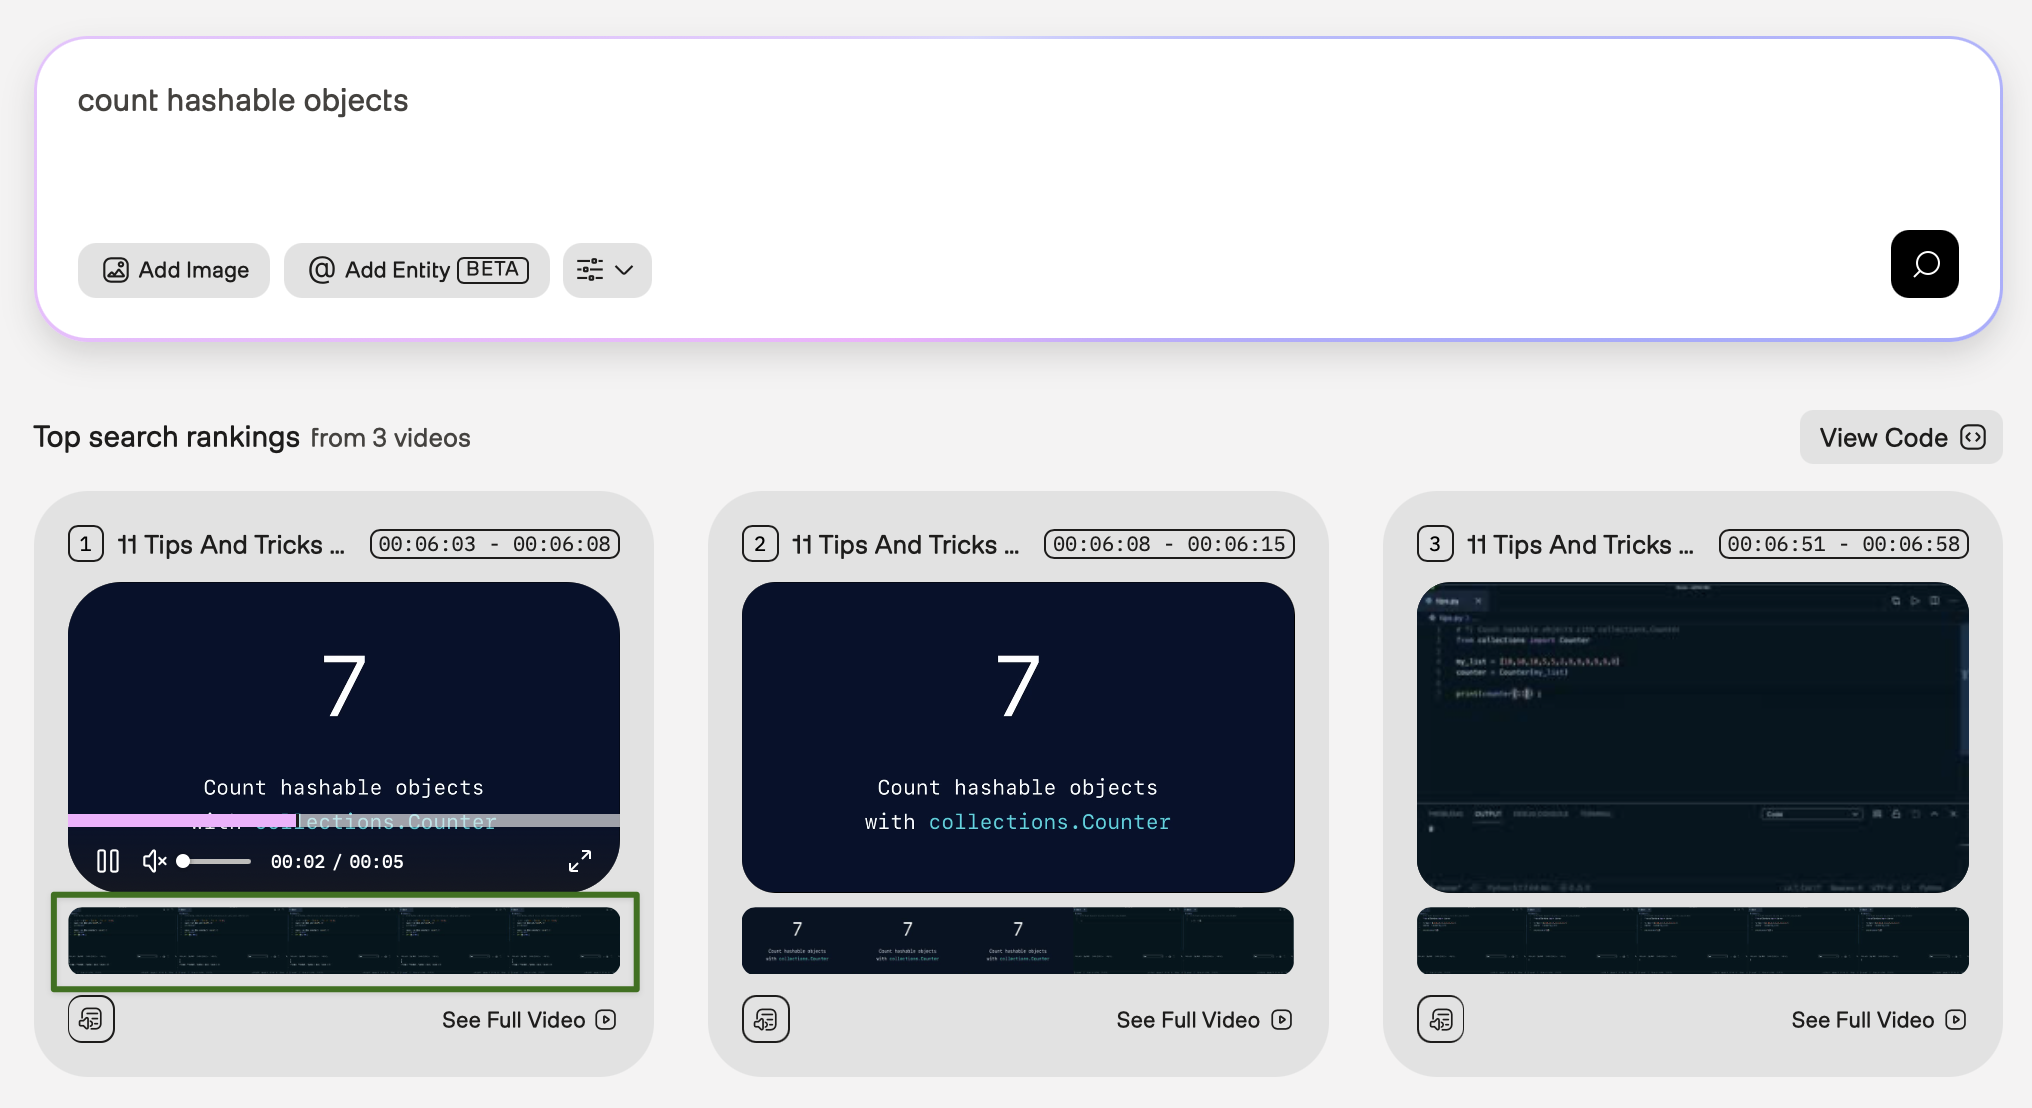Unmute the first video's audio
The height and width of the screenshot is (1108, 2032).
point(154,861)
